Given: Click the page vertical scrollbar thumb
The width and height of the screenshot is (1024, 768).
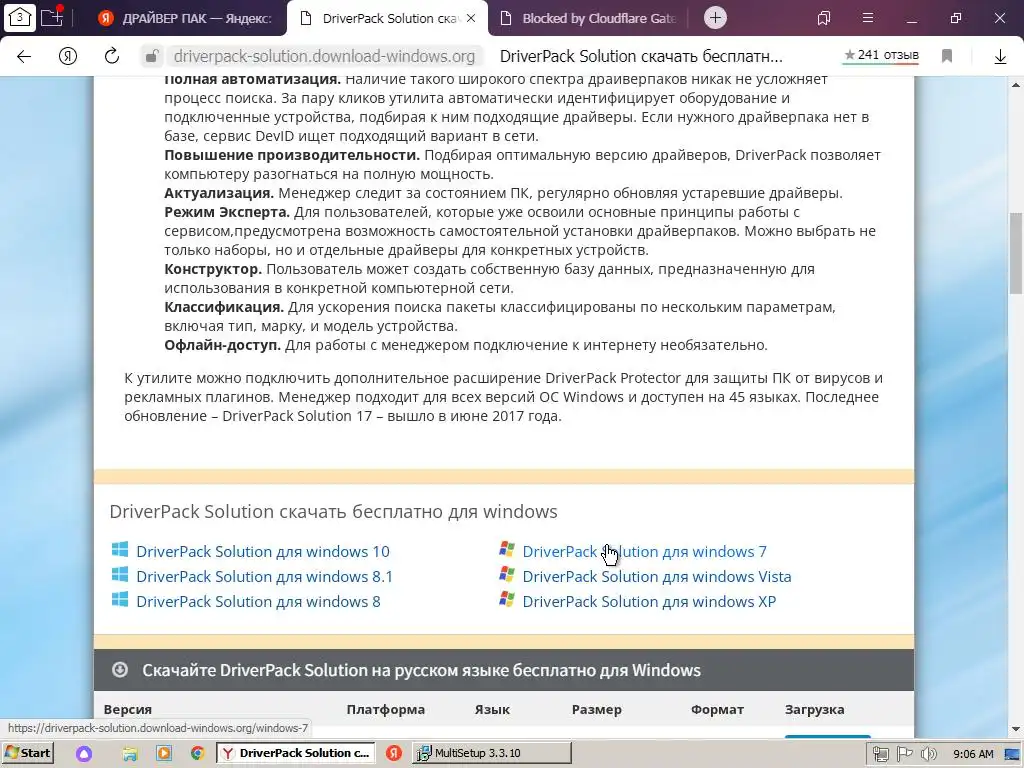Looking at the screenshot, I should tap(1016, 253).
